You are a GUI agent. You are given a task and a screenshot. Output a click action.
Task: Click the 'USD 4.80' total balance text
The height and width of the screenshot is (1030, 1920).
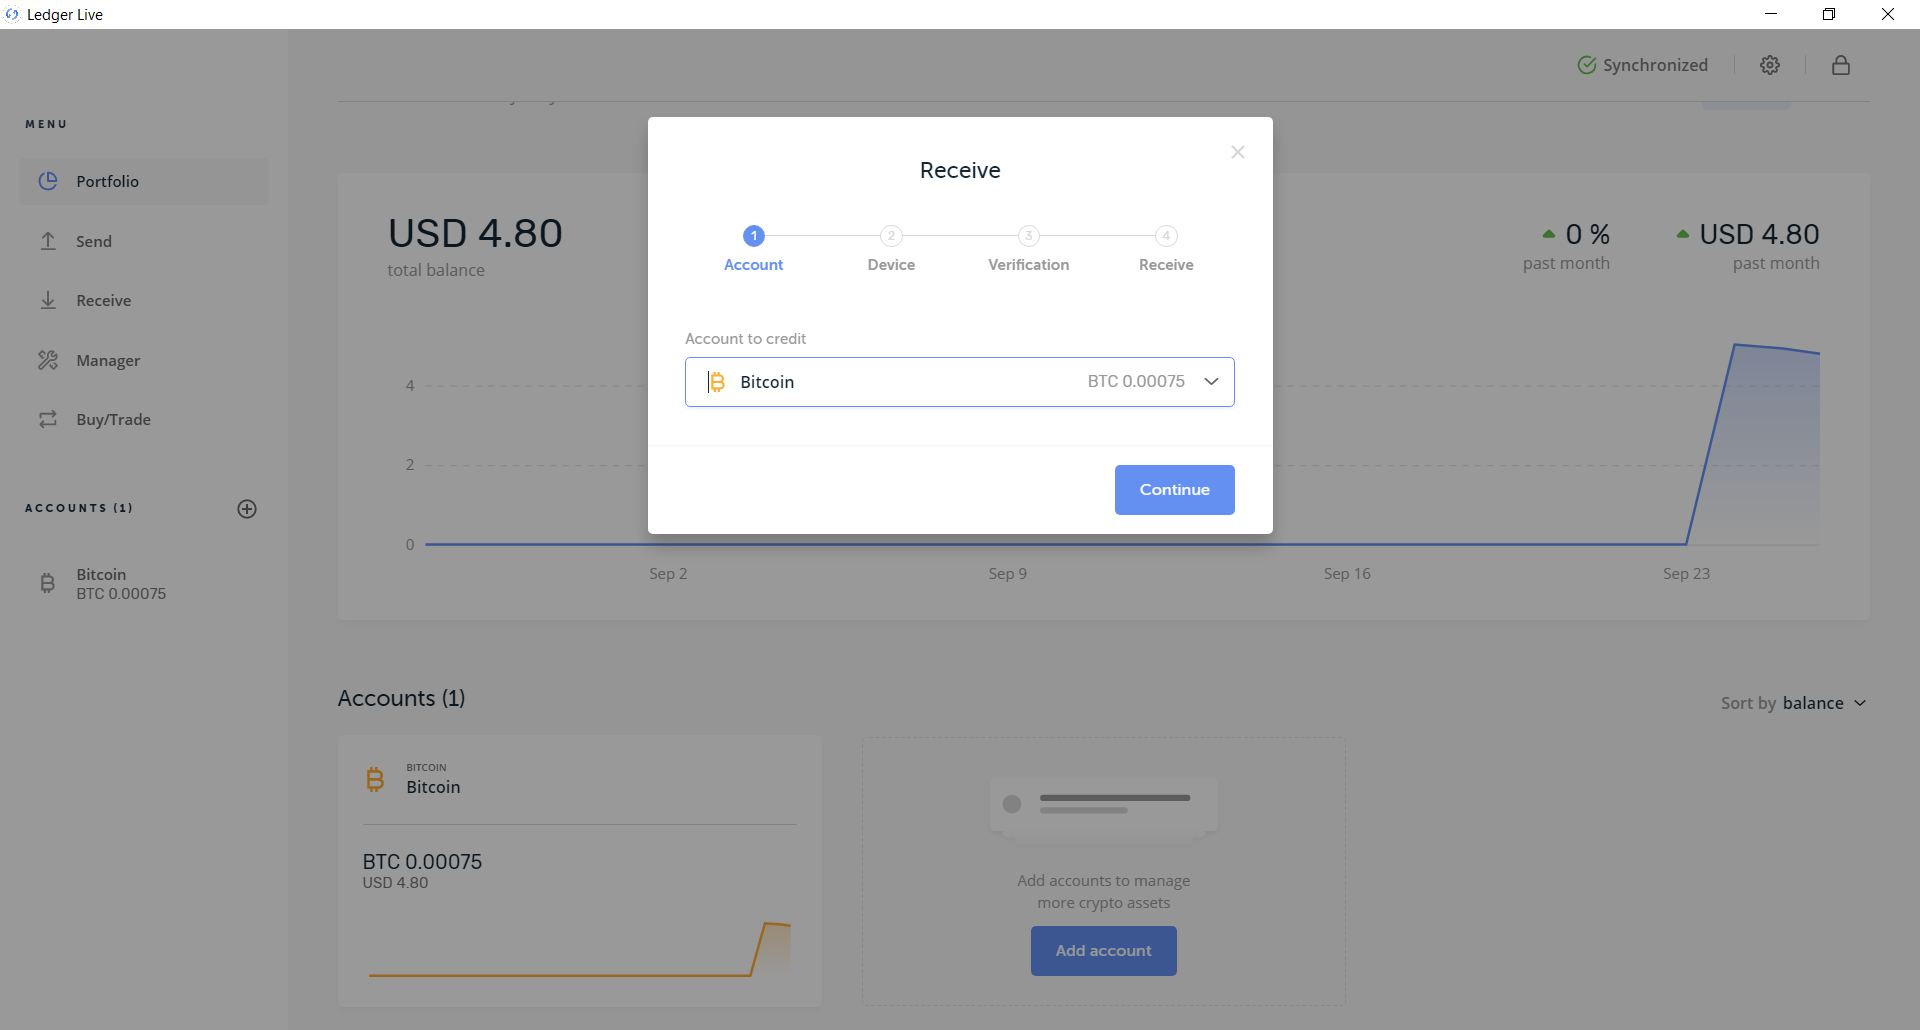pos(475,233)
